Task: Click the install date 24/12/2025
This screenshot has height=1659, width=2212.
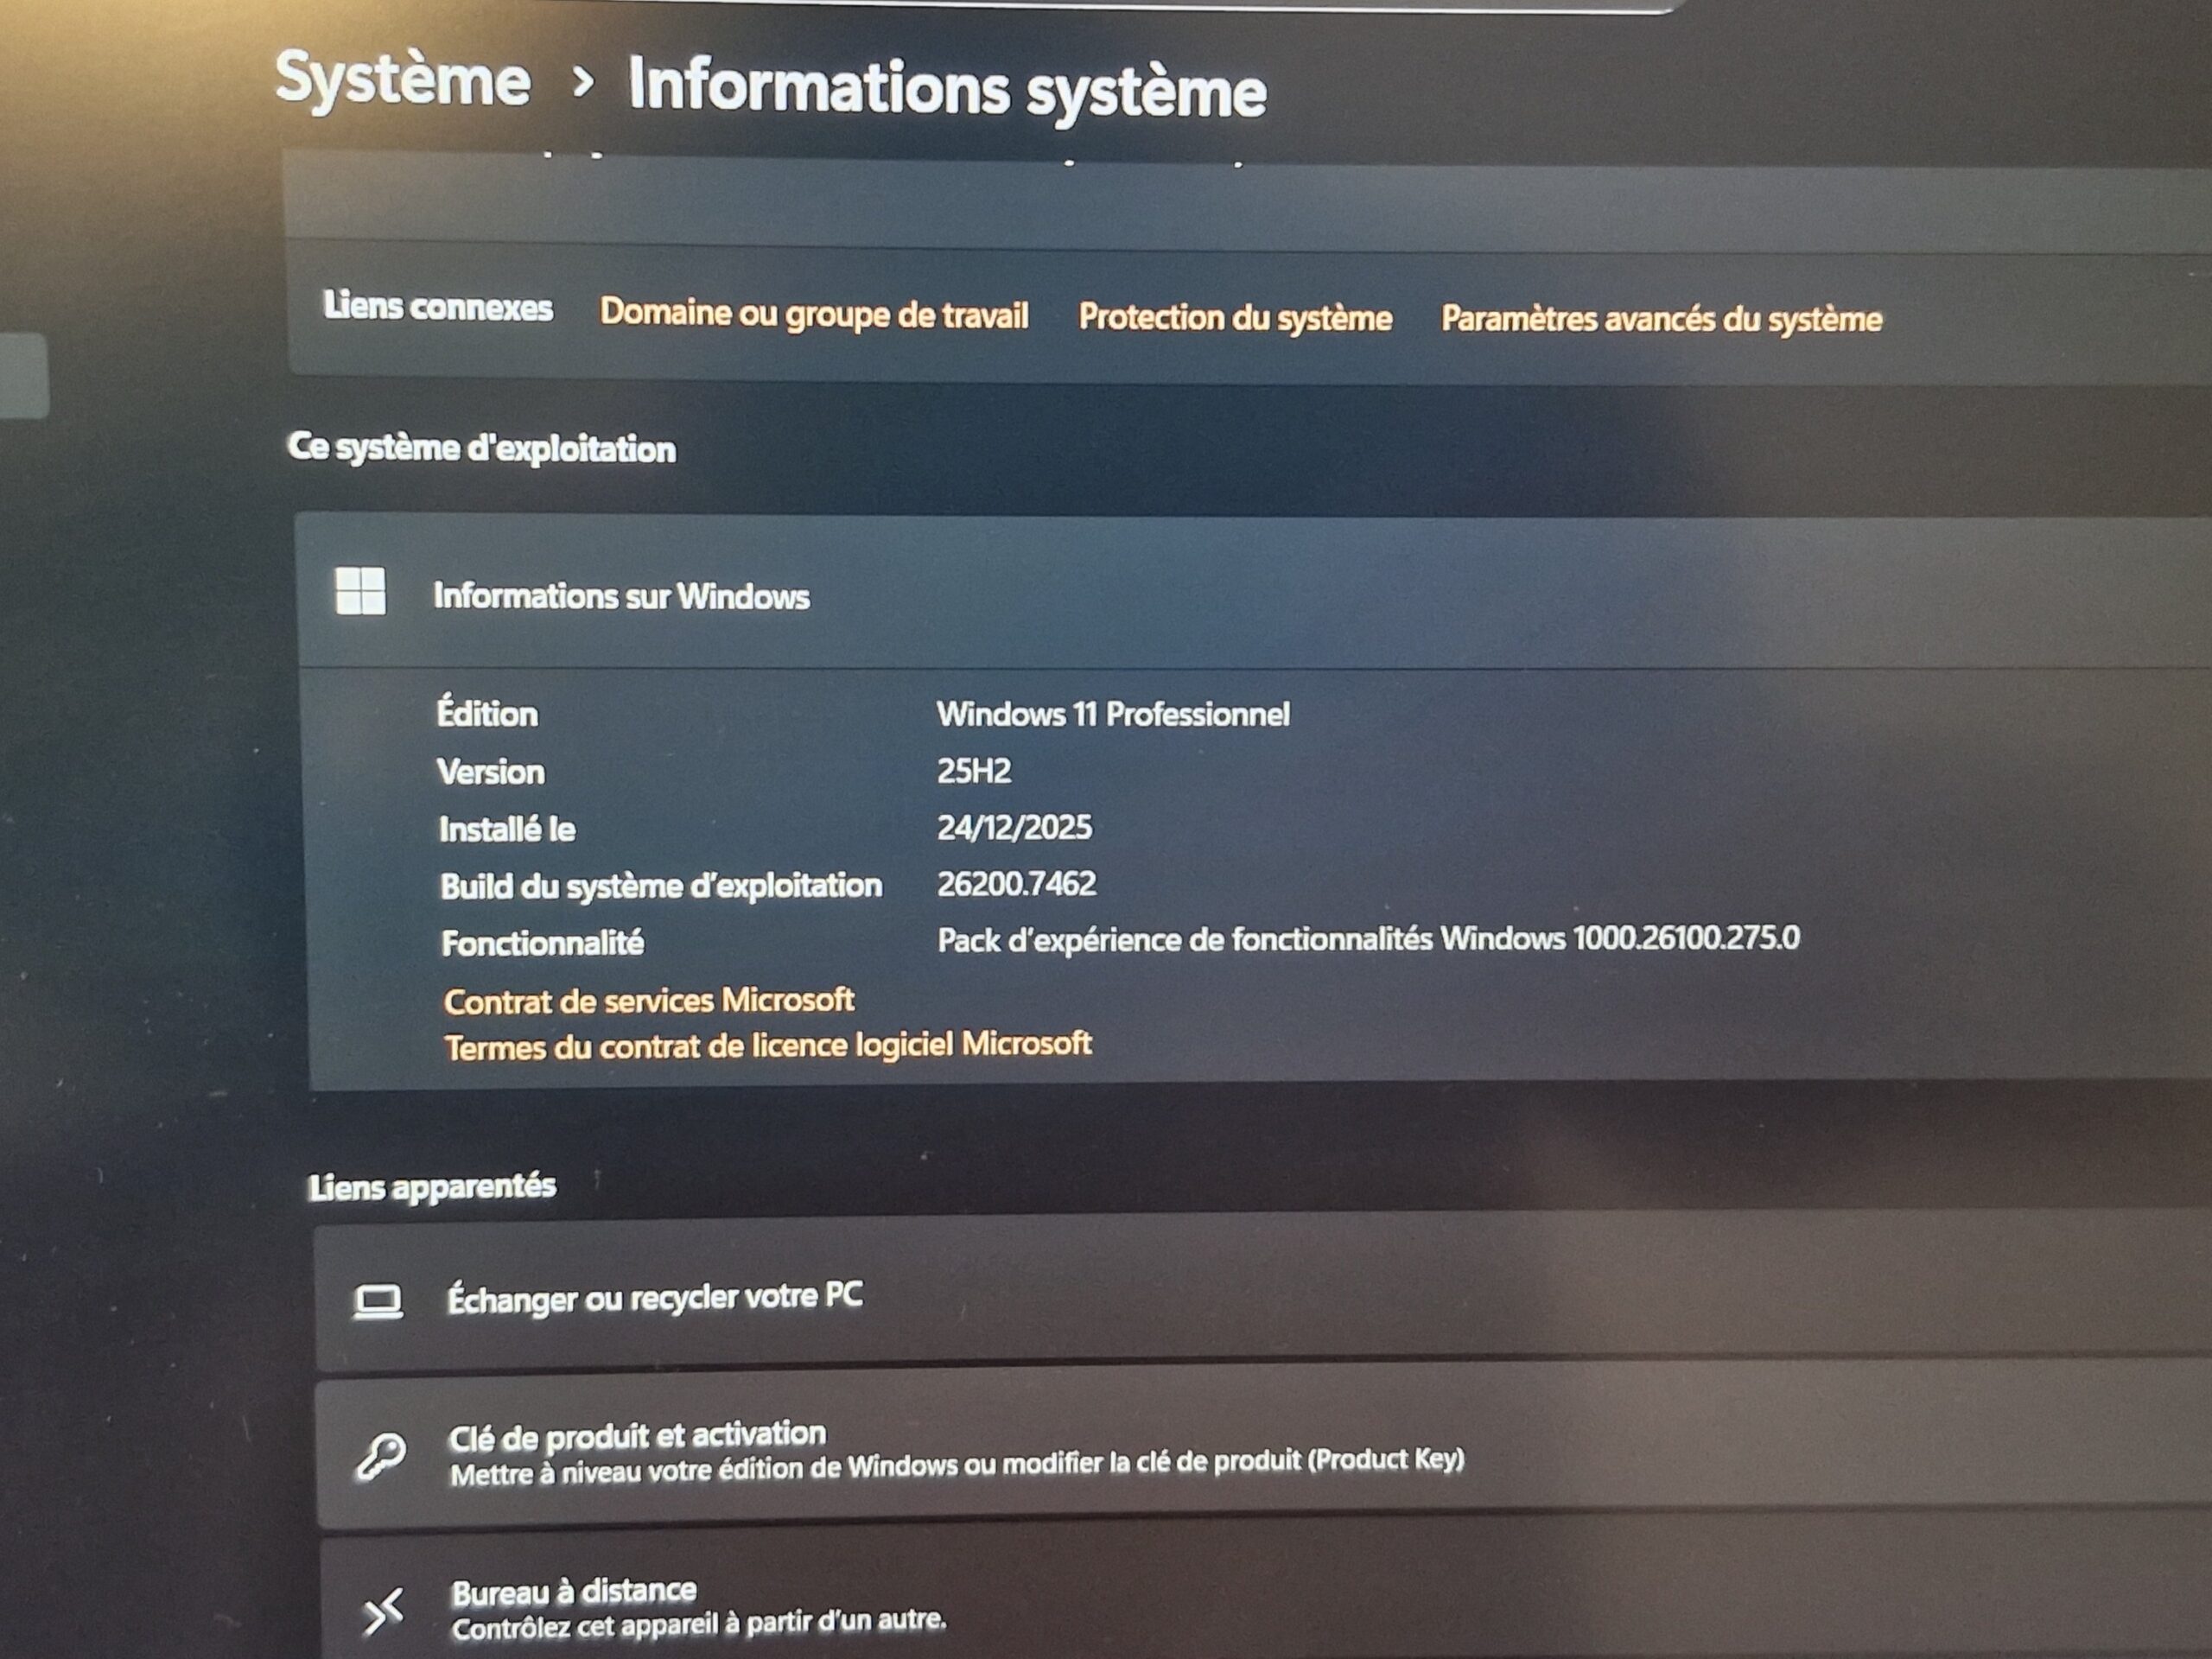Action: pos(1014,827)
